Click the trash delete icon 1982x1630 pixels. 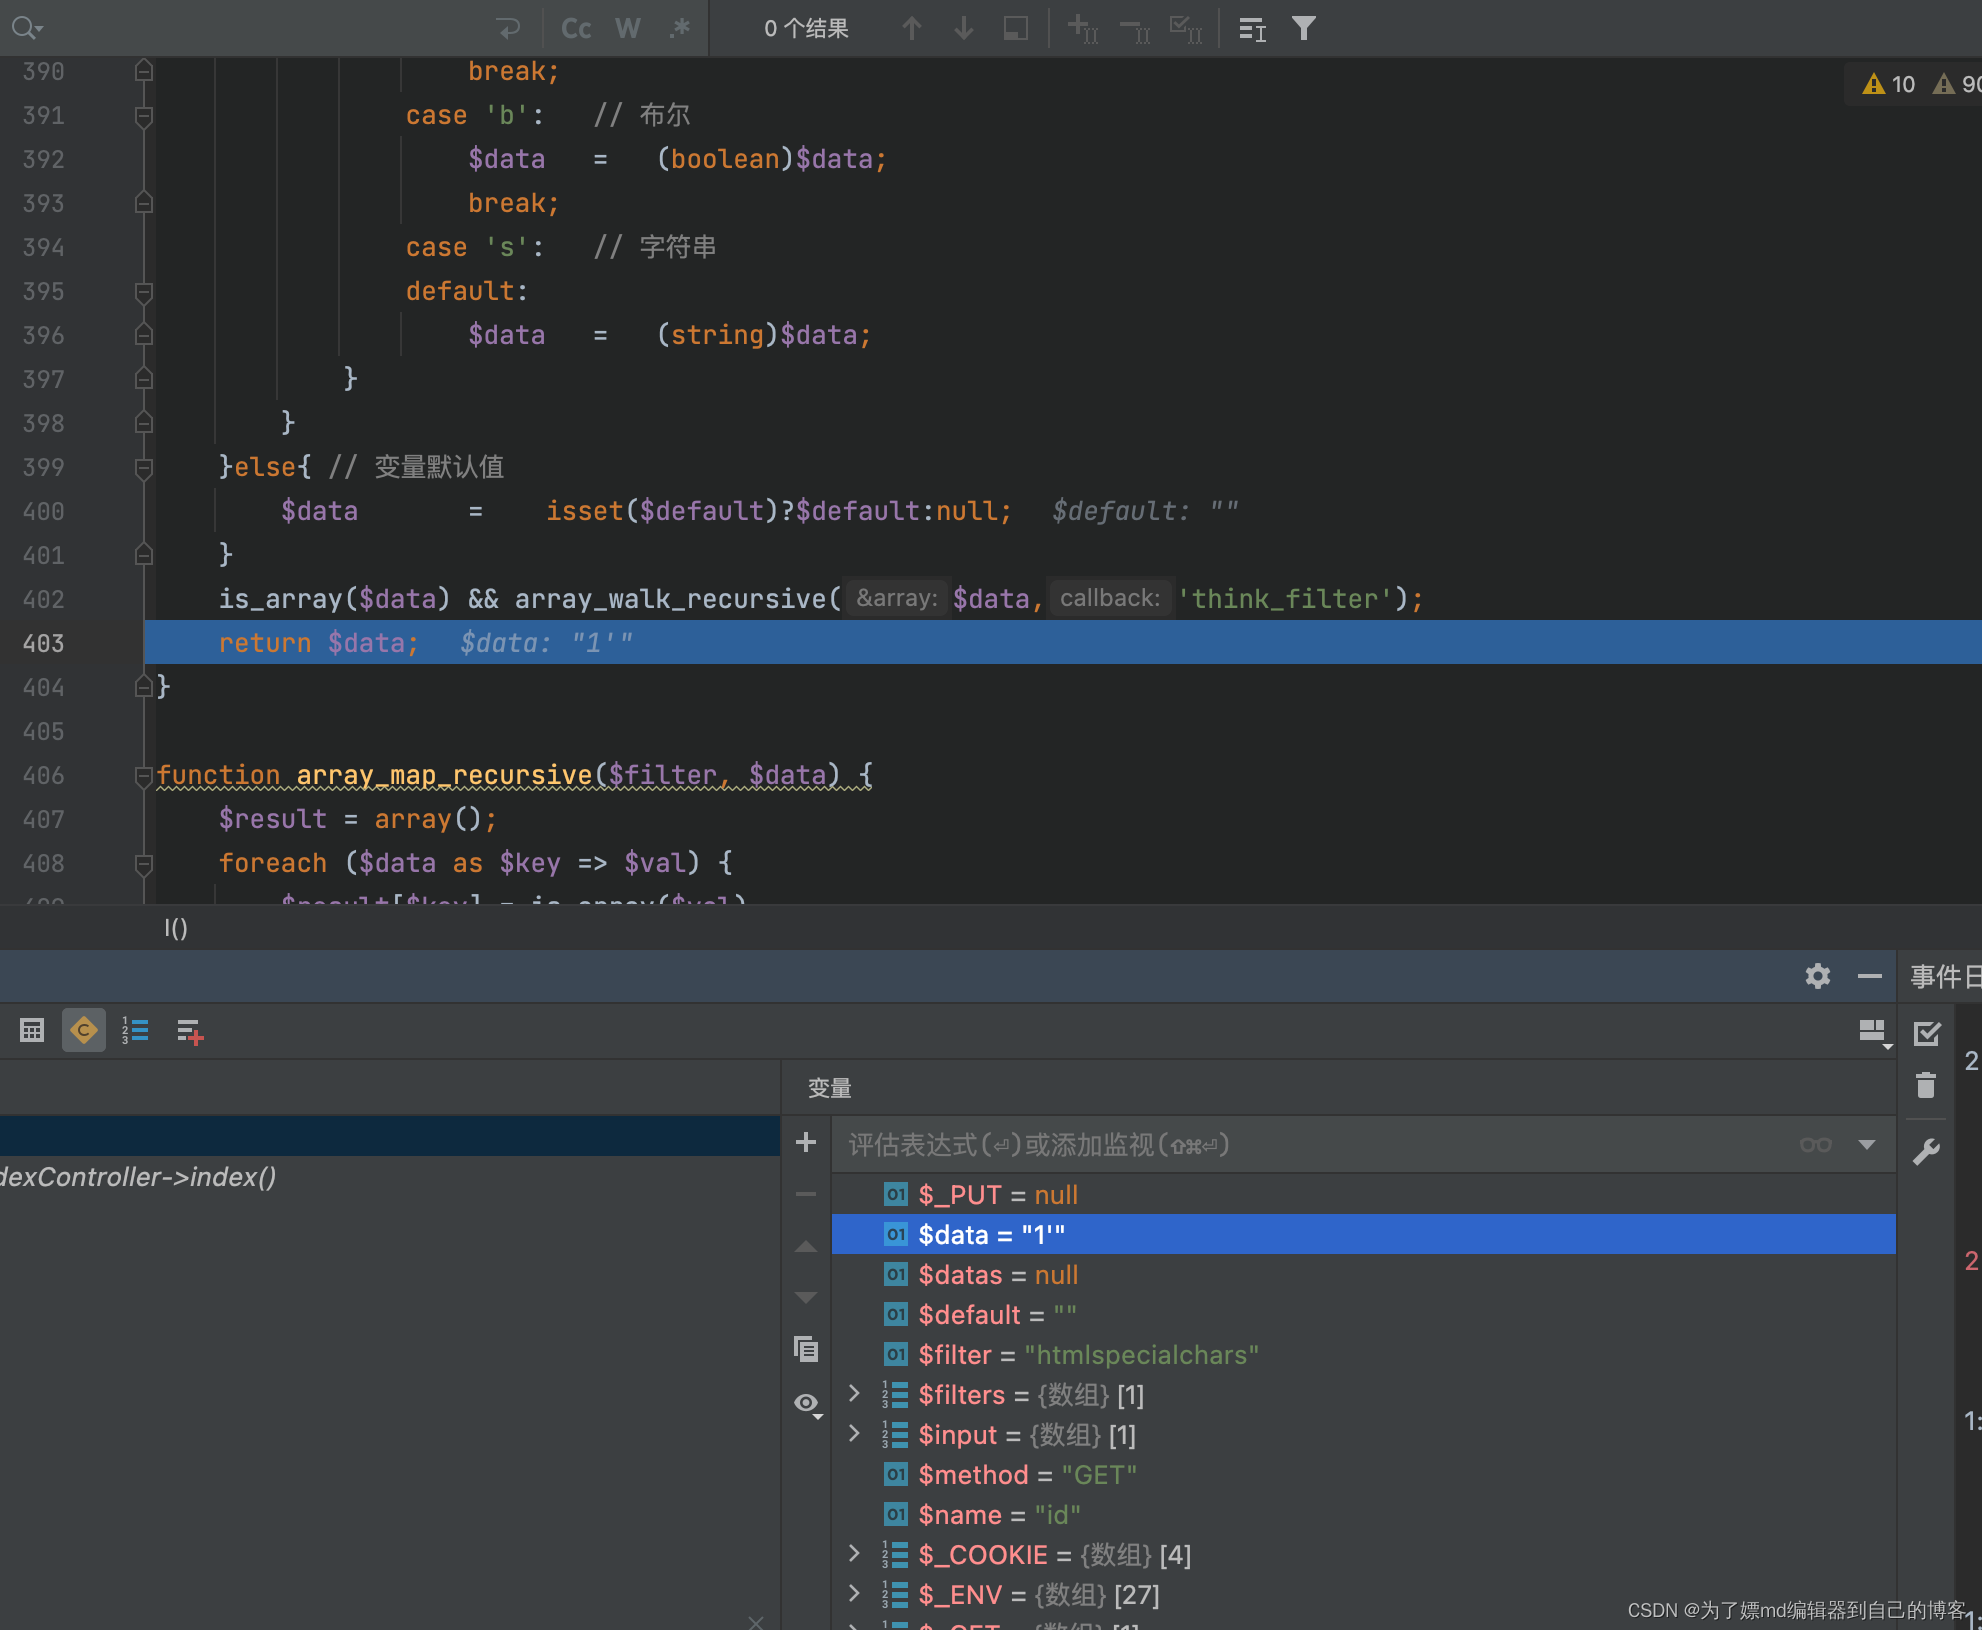click(x=1926, y=1086)
